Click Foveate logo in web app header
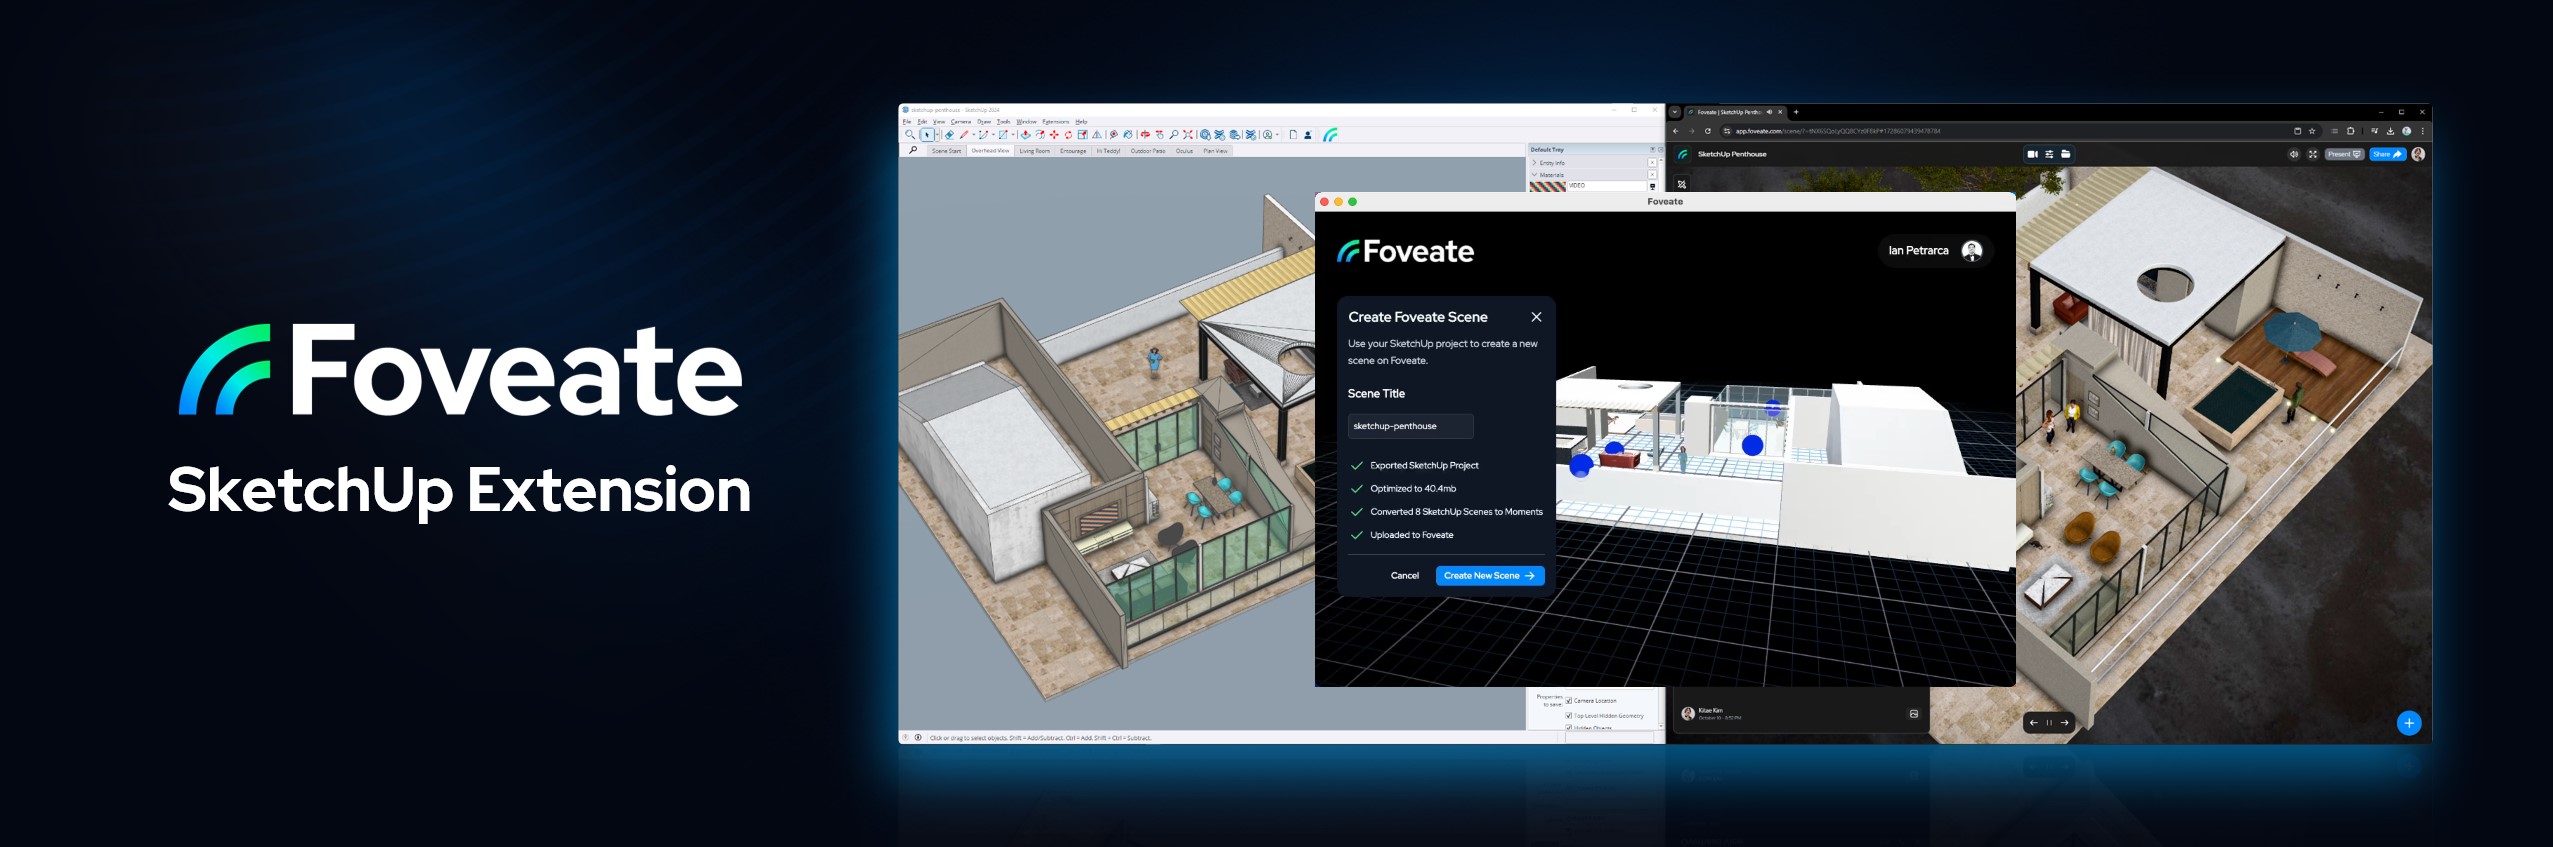Viewport: 2553px width, 847px height. pyautogui.click(x=1683, y=154)
